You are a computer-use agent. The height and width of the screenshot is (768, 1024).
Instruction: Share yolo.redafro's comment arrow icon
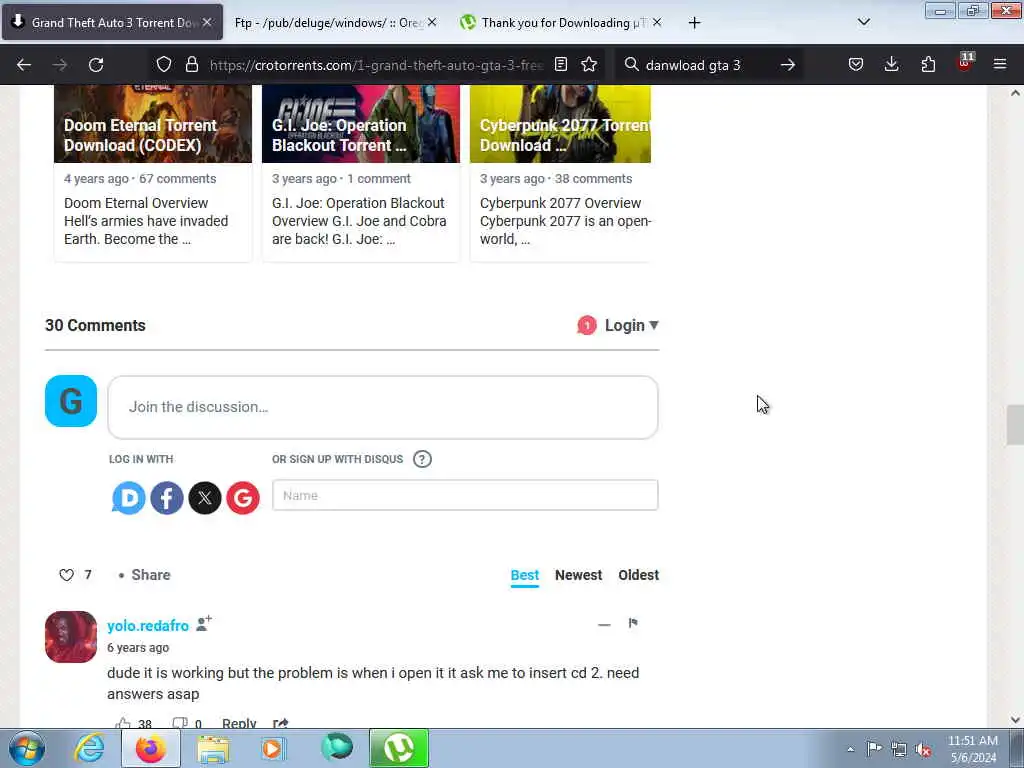(x=281, y=723)
